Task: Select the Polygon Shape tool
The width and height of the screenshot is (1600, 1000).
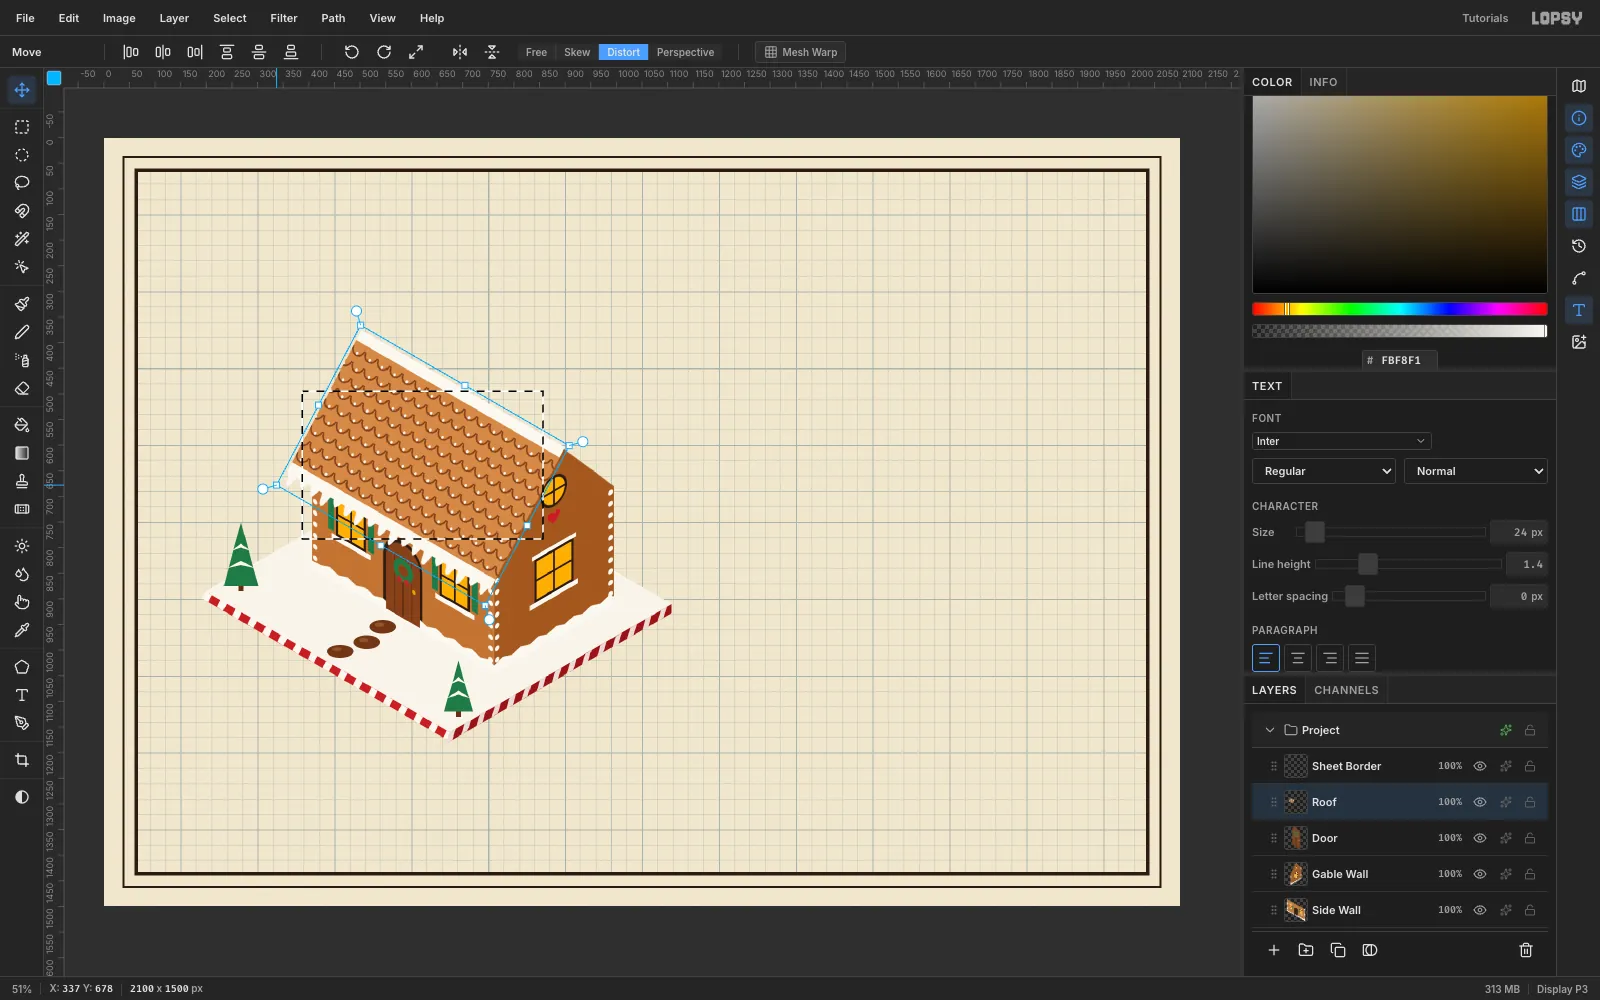Action: tap(22, 667)
